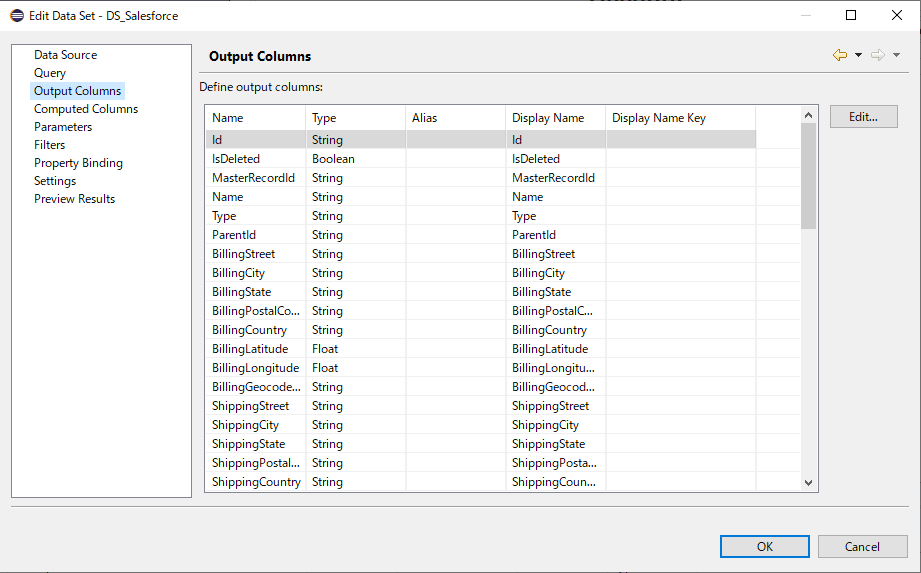Select the BillingLatitude row
Screen dimensions: 921x573
coord(400,349)
